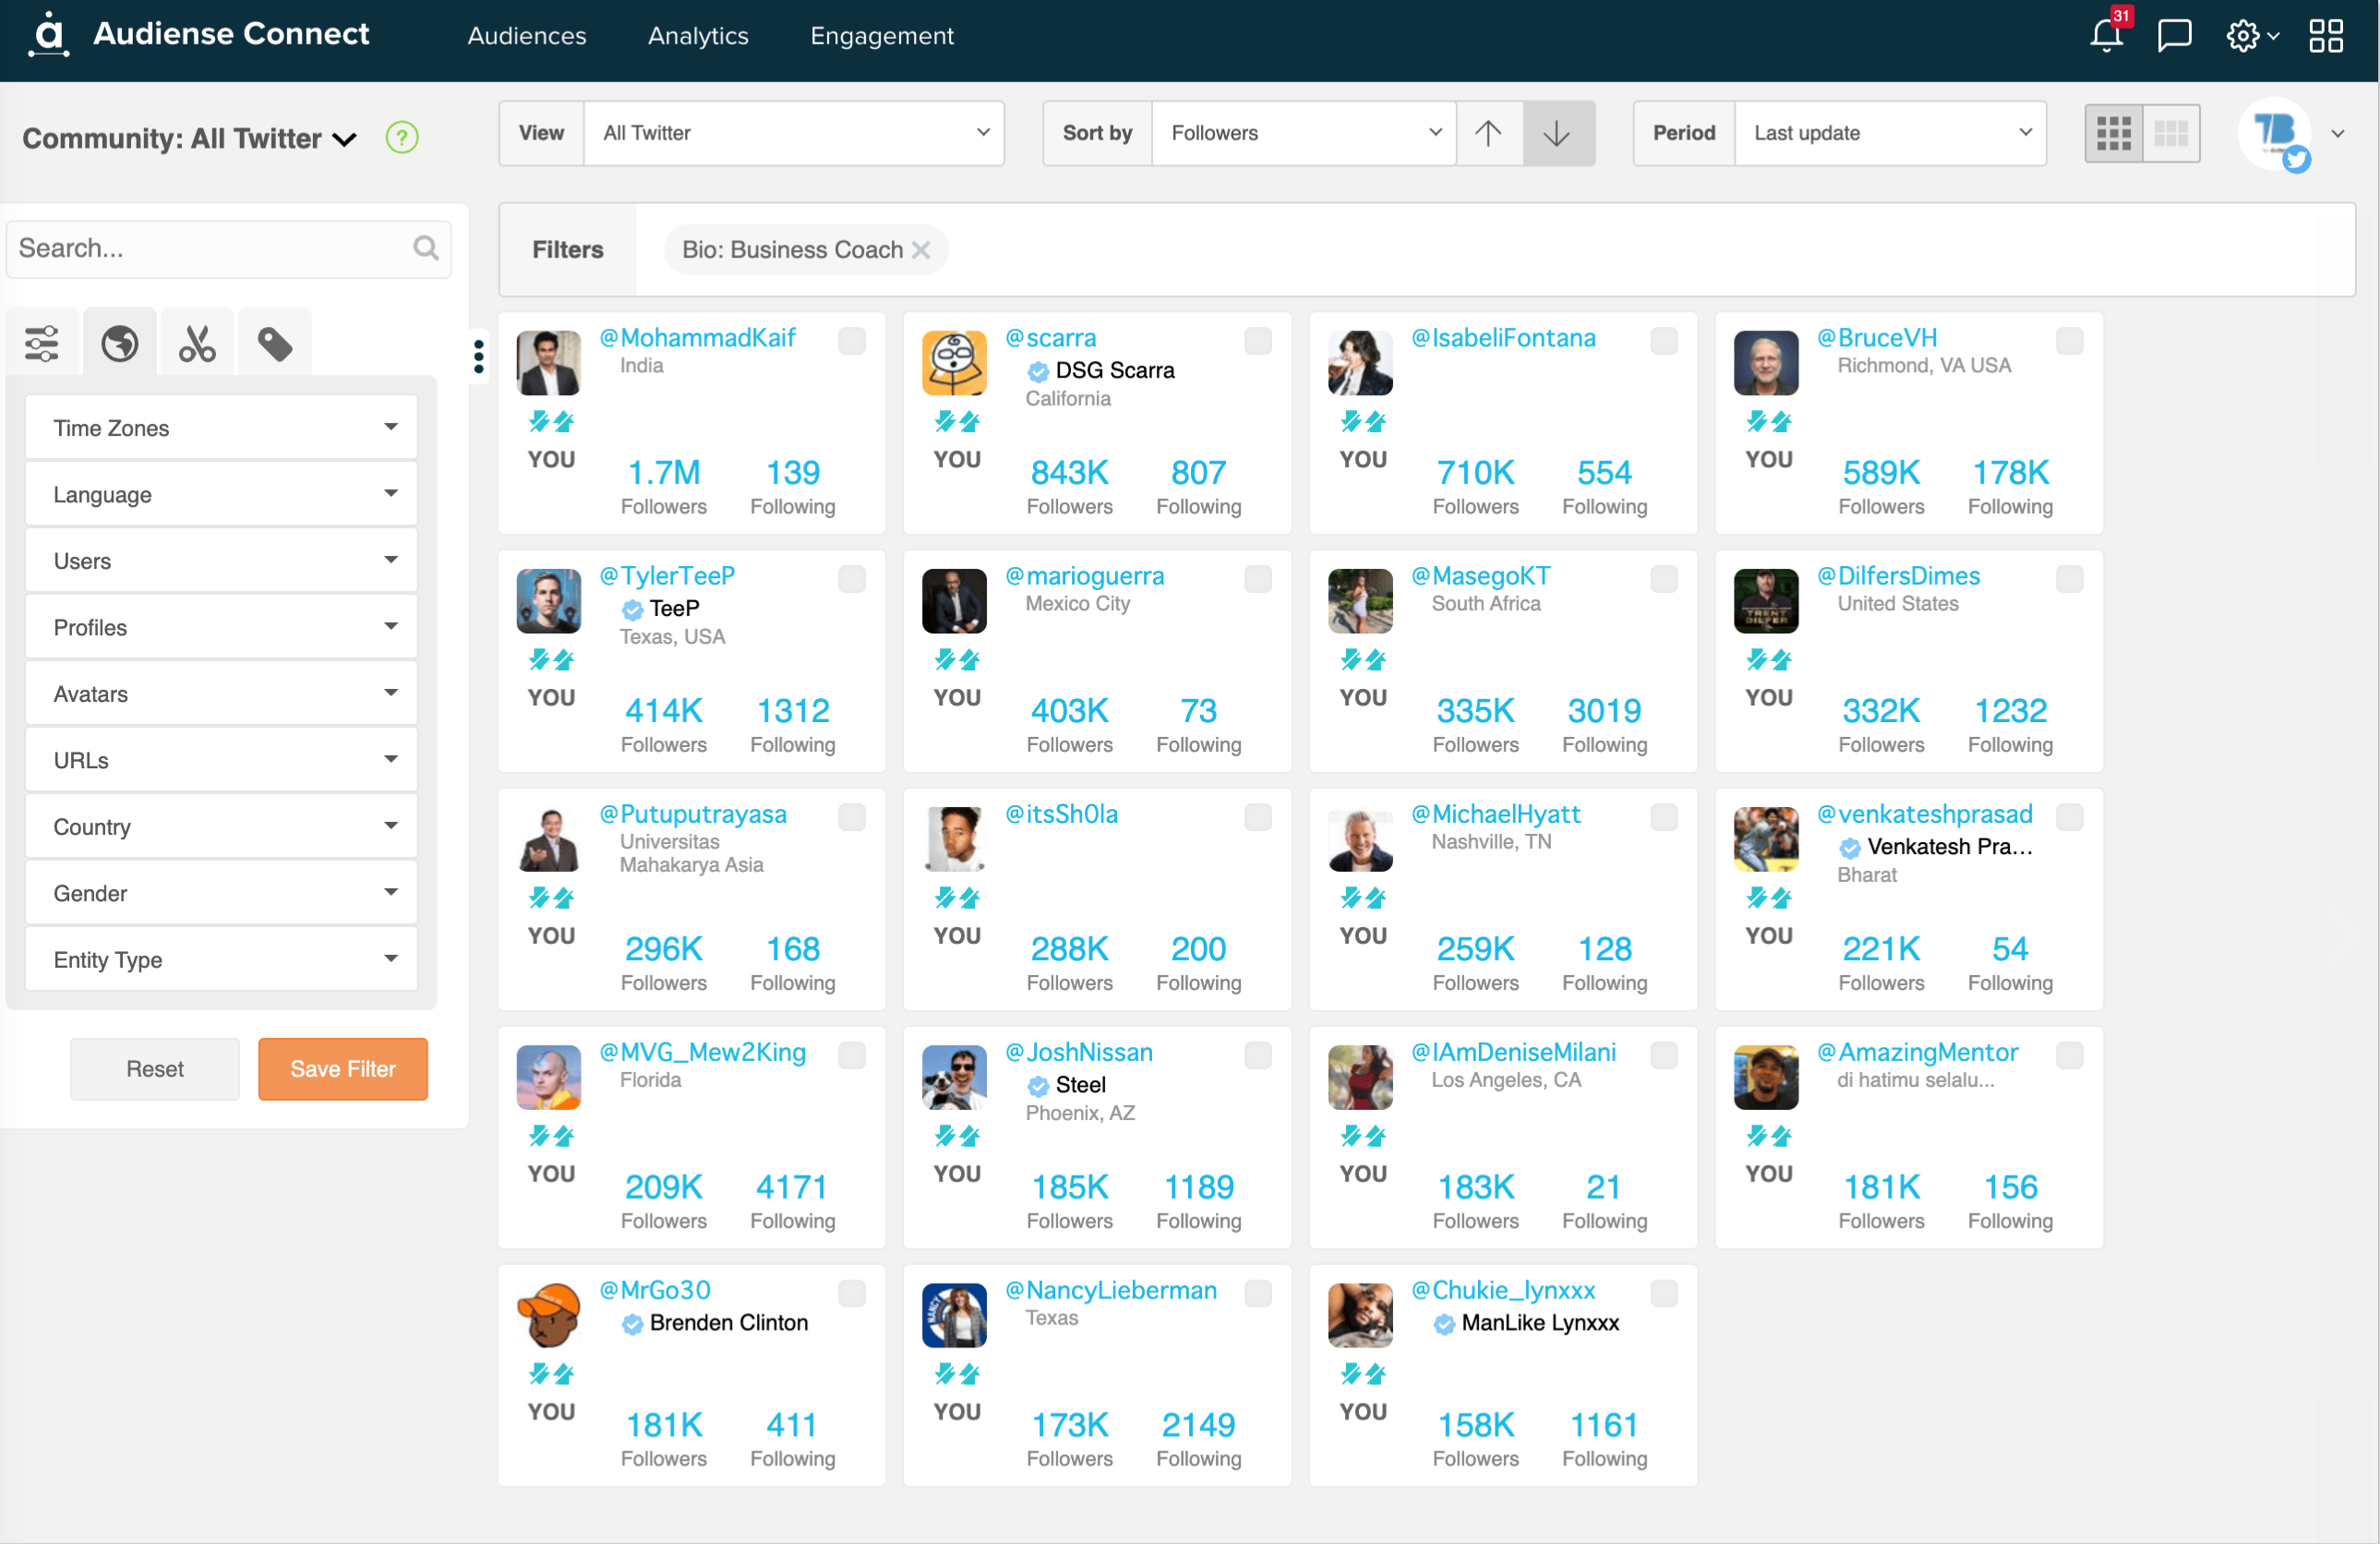Switch to large grid view
Viewport: 2380px width, 1544px height.
pyautogui.click(x=2171, y=133)
